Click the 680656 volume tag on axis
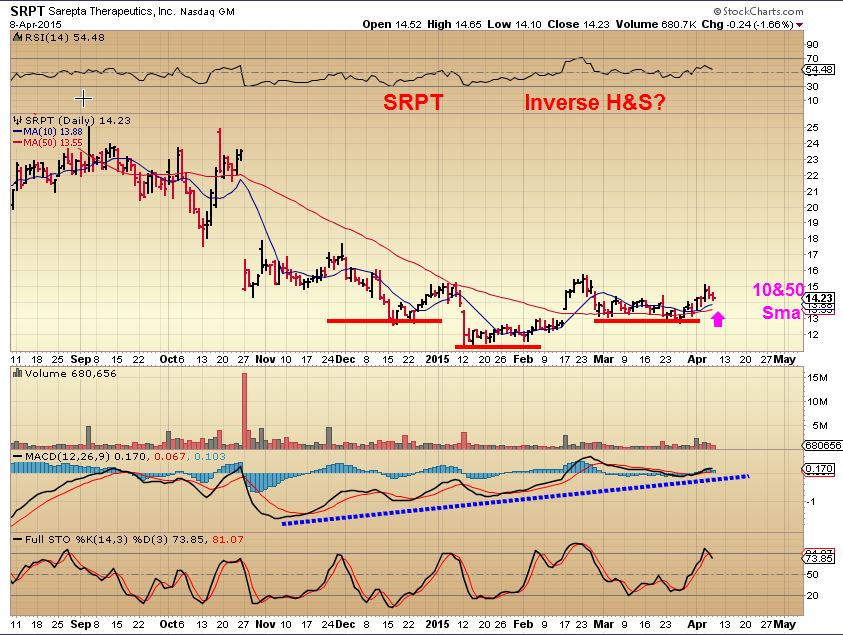 822,446
